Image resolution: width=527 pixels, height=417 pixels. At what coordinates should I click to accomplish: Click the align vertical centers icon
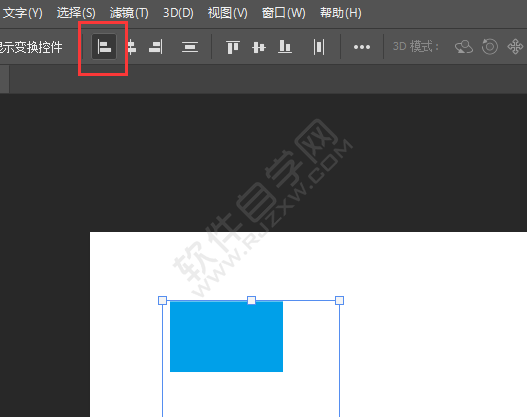tap(259, 47)
